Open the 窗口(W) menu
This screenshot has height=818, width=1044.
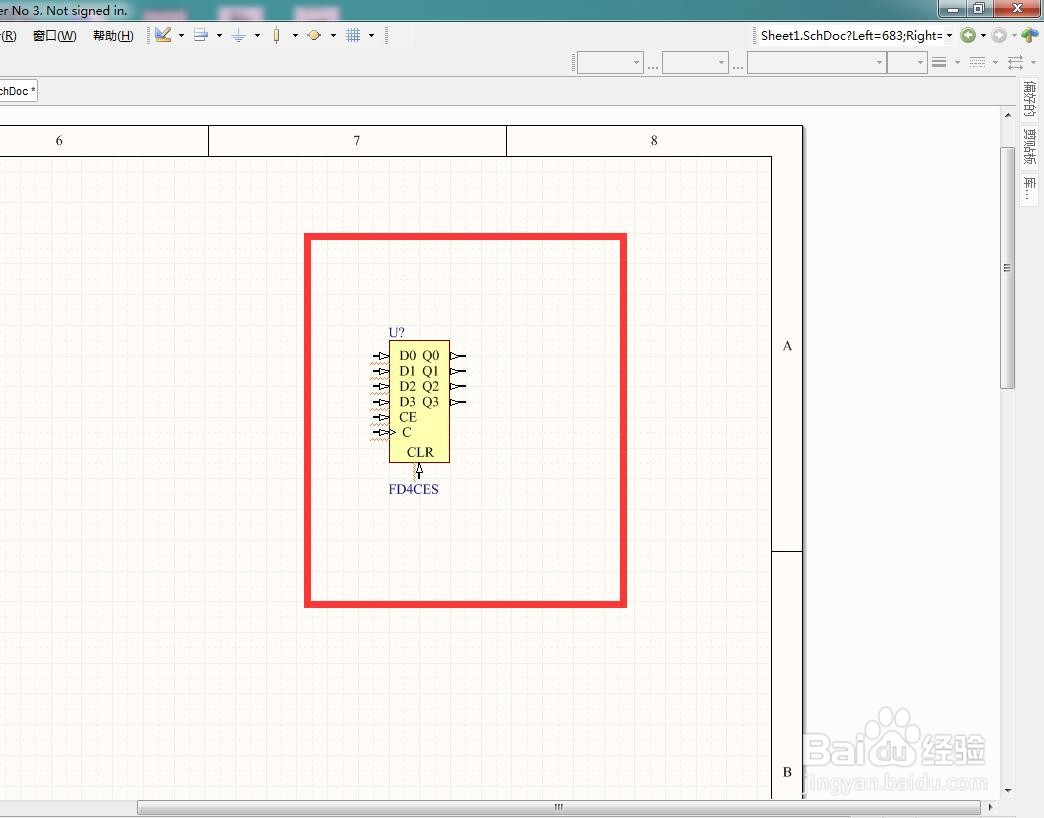55,36
